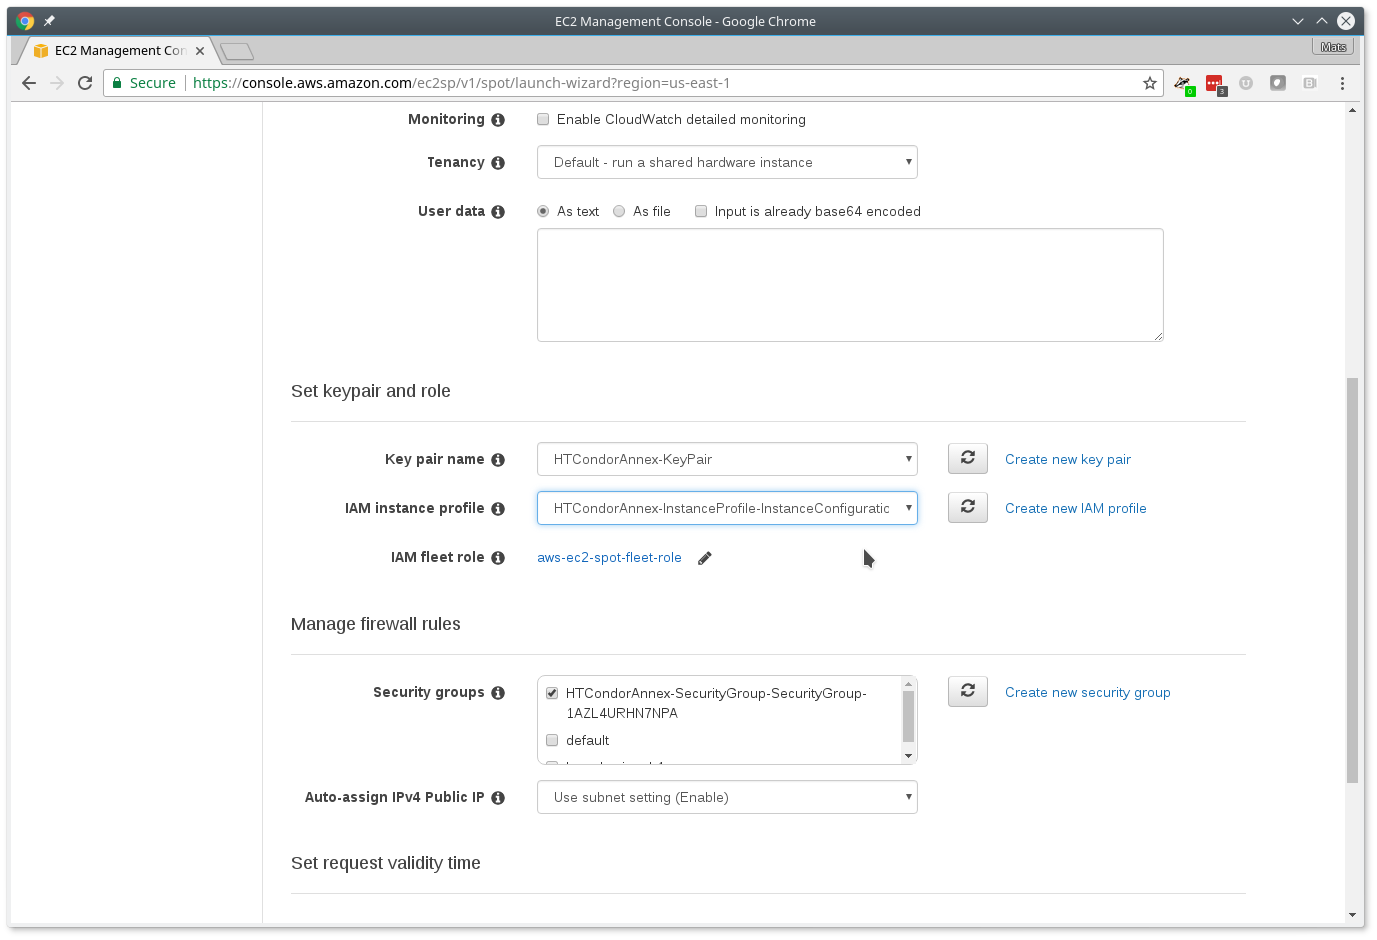Open the red password manager extension icon
1377x940 pixels.
pos(1215,84)
